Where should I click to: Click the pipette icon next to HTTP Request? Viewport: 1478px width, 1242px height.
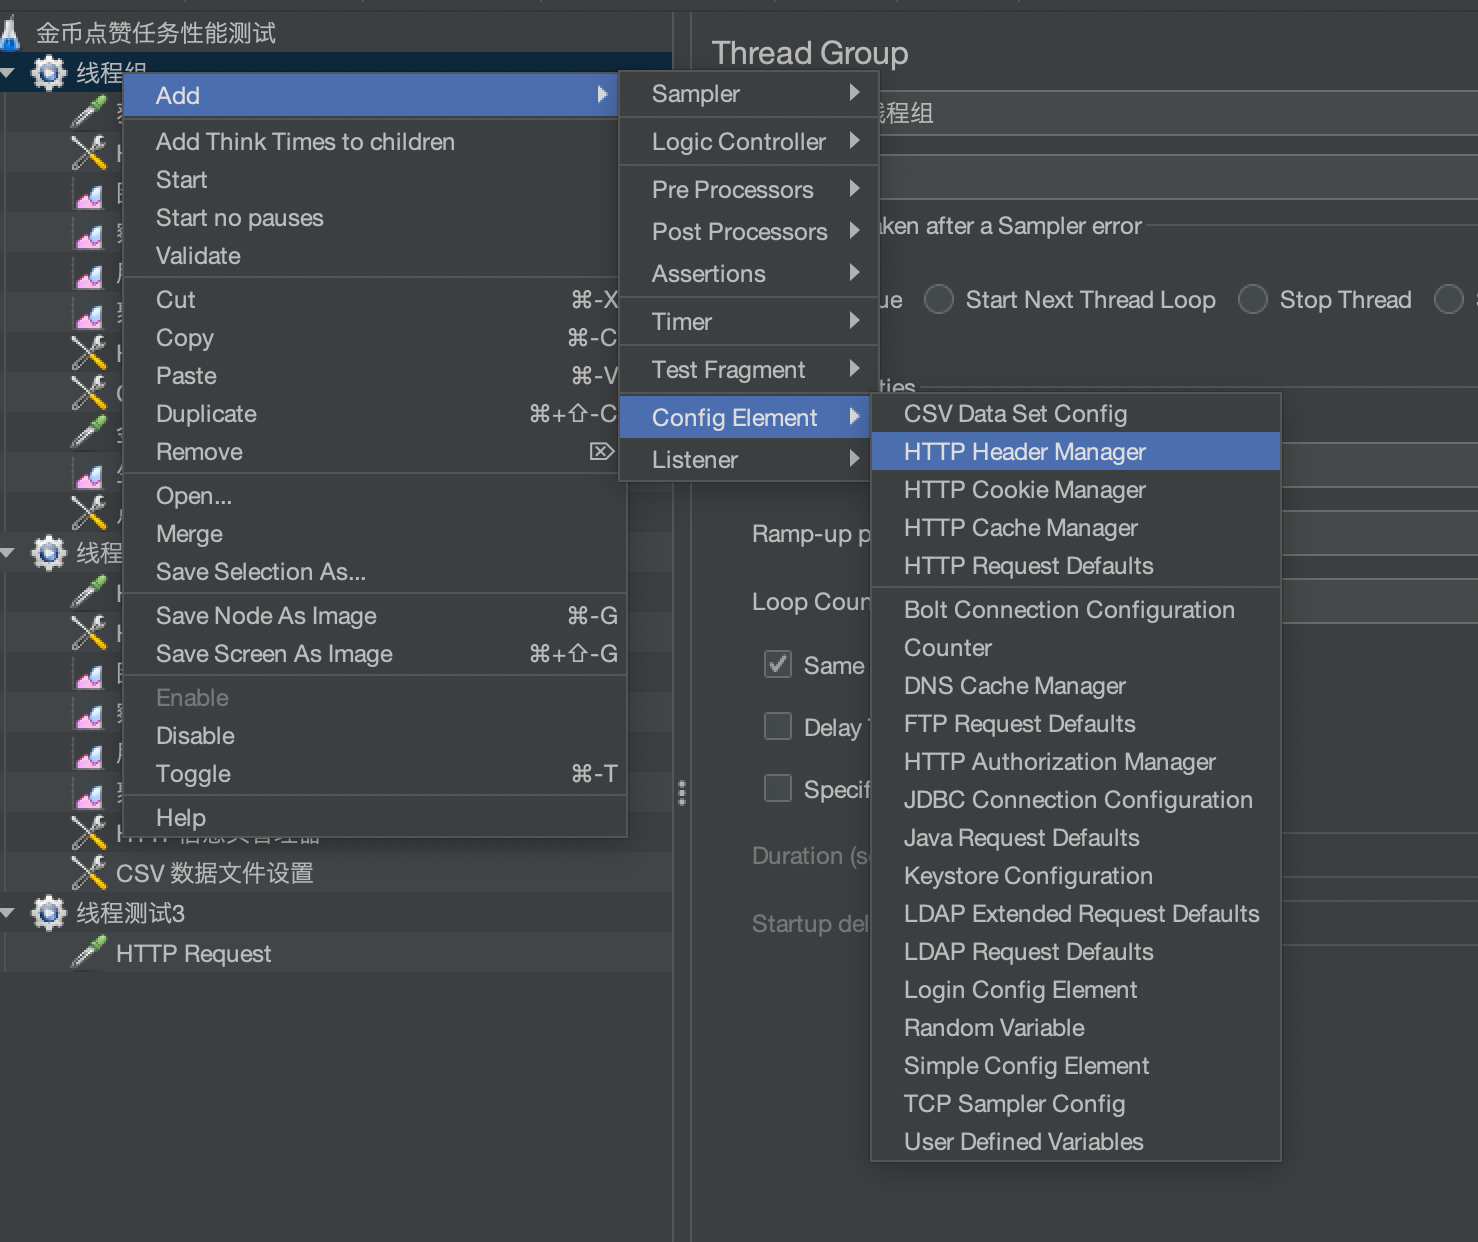(89, 953)
